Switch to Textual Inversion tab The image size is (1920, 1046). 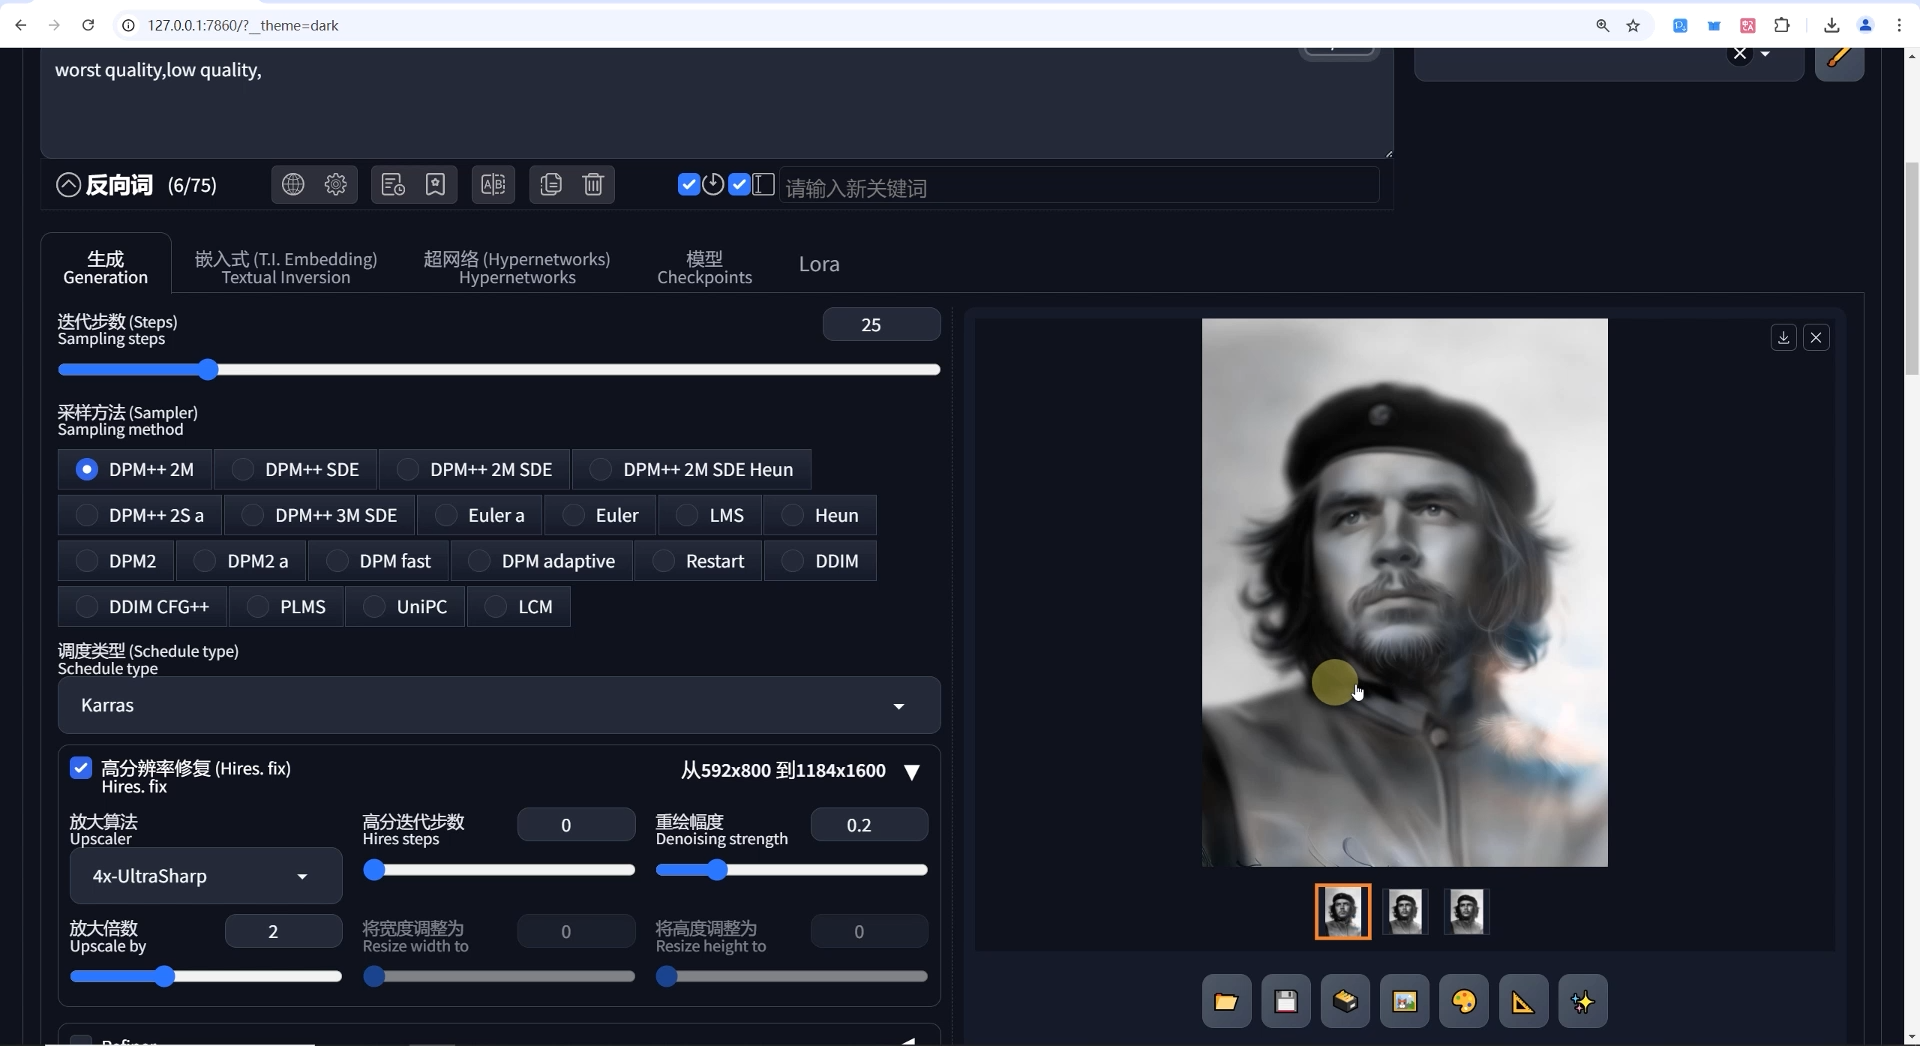pyautogui.click(x=286, y=268)
